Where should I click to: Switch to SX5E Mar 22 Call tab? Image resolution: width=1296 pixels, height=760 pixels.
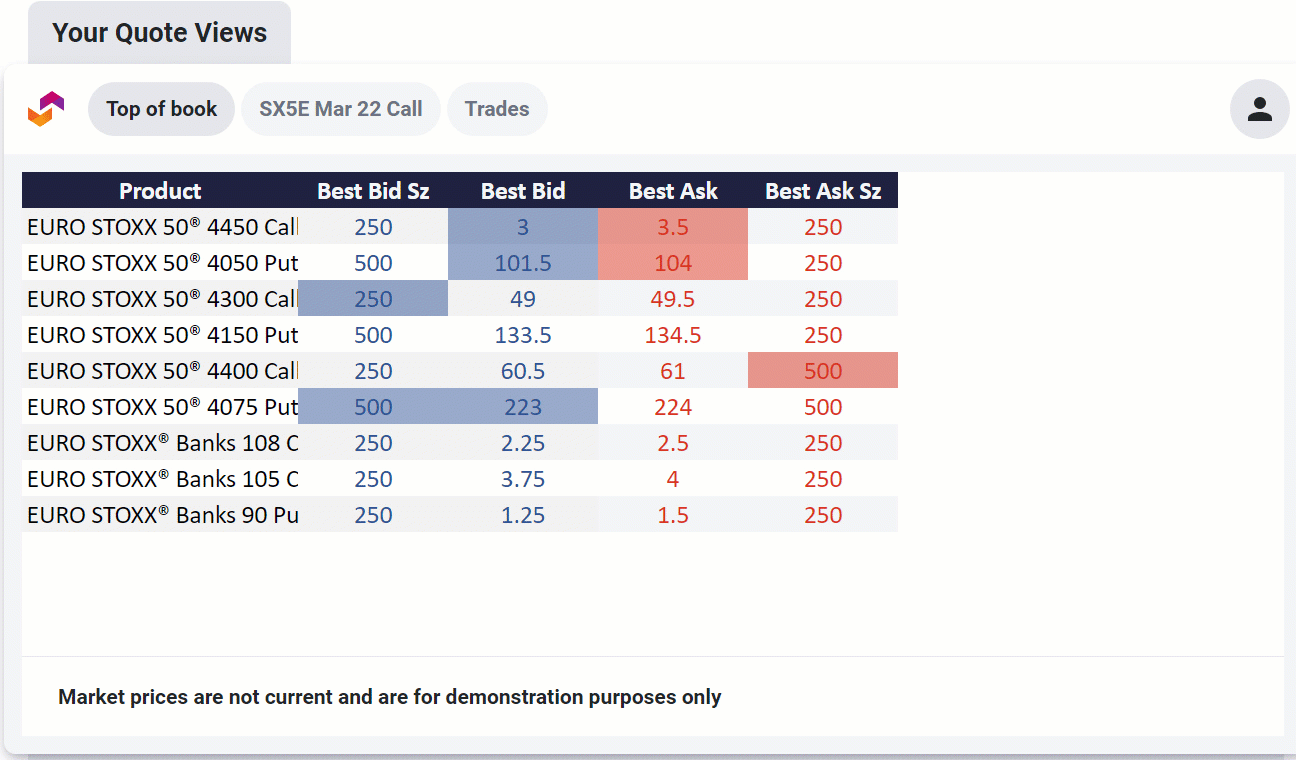(x=341, y=109)
